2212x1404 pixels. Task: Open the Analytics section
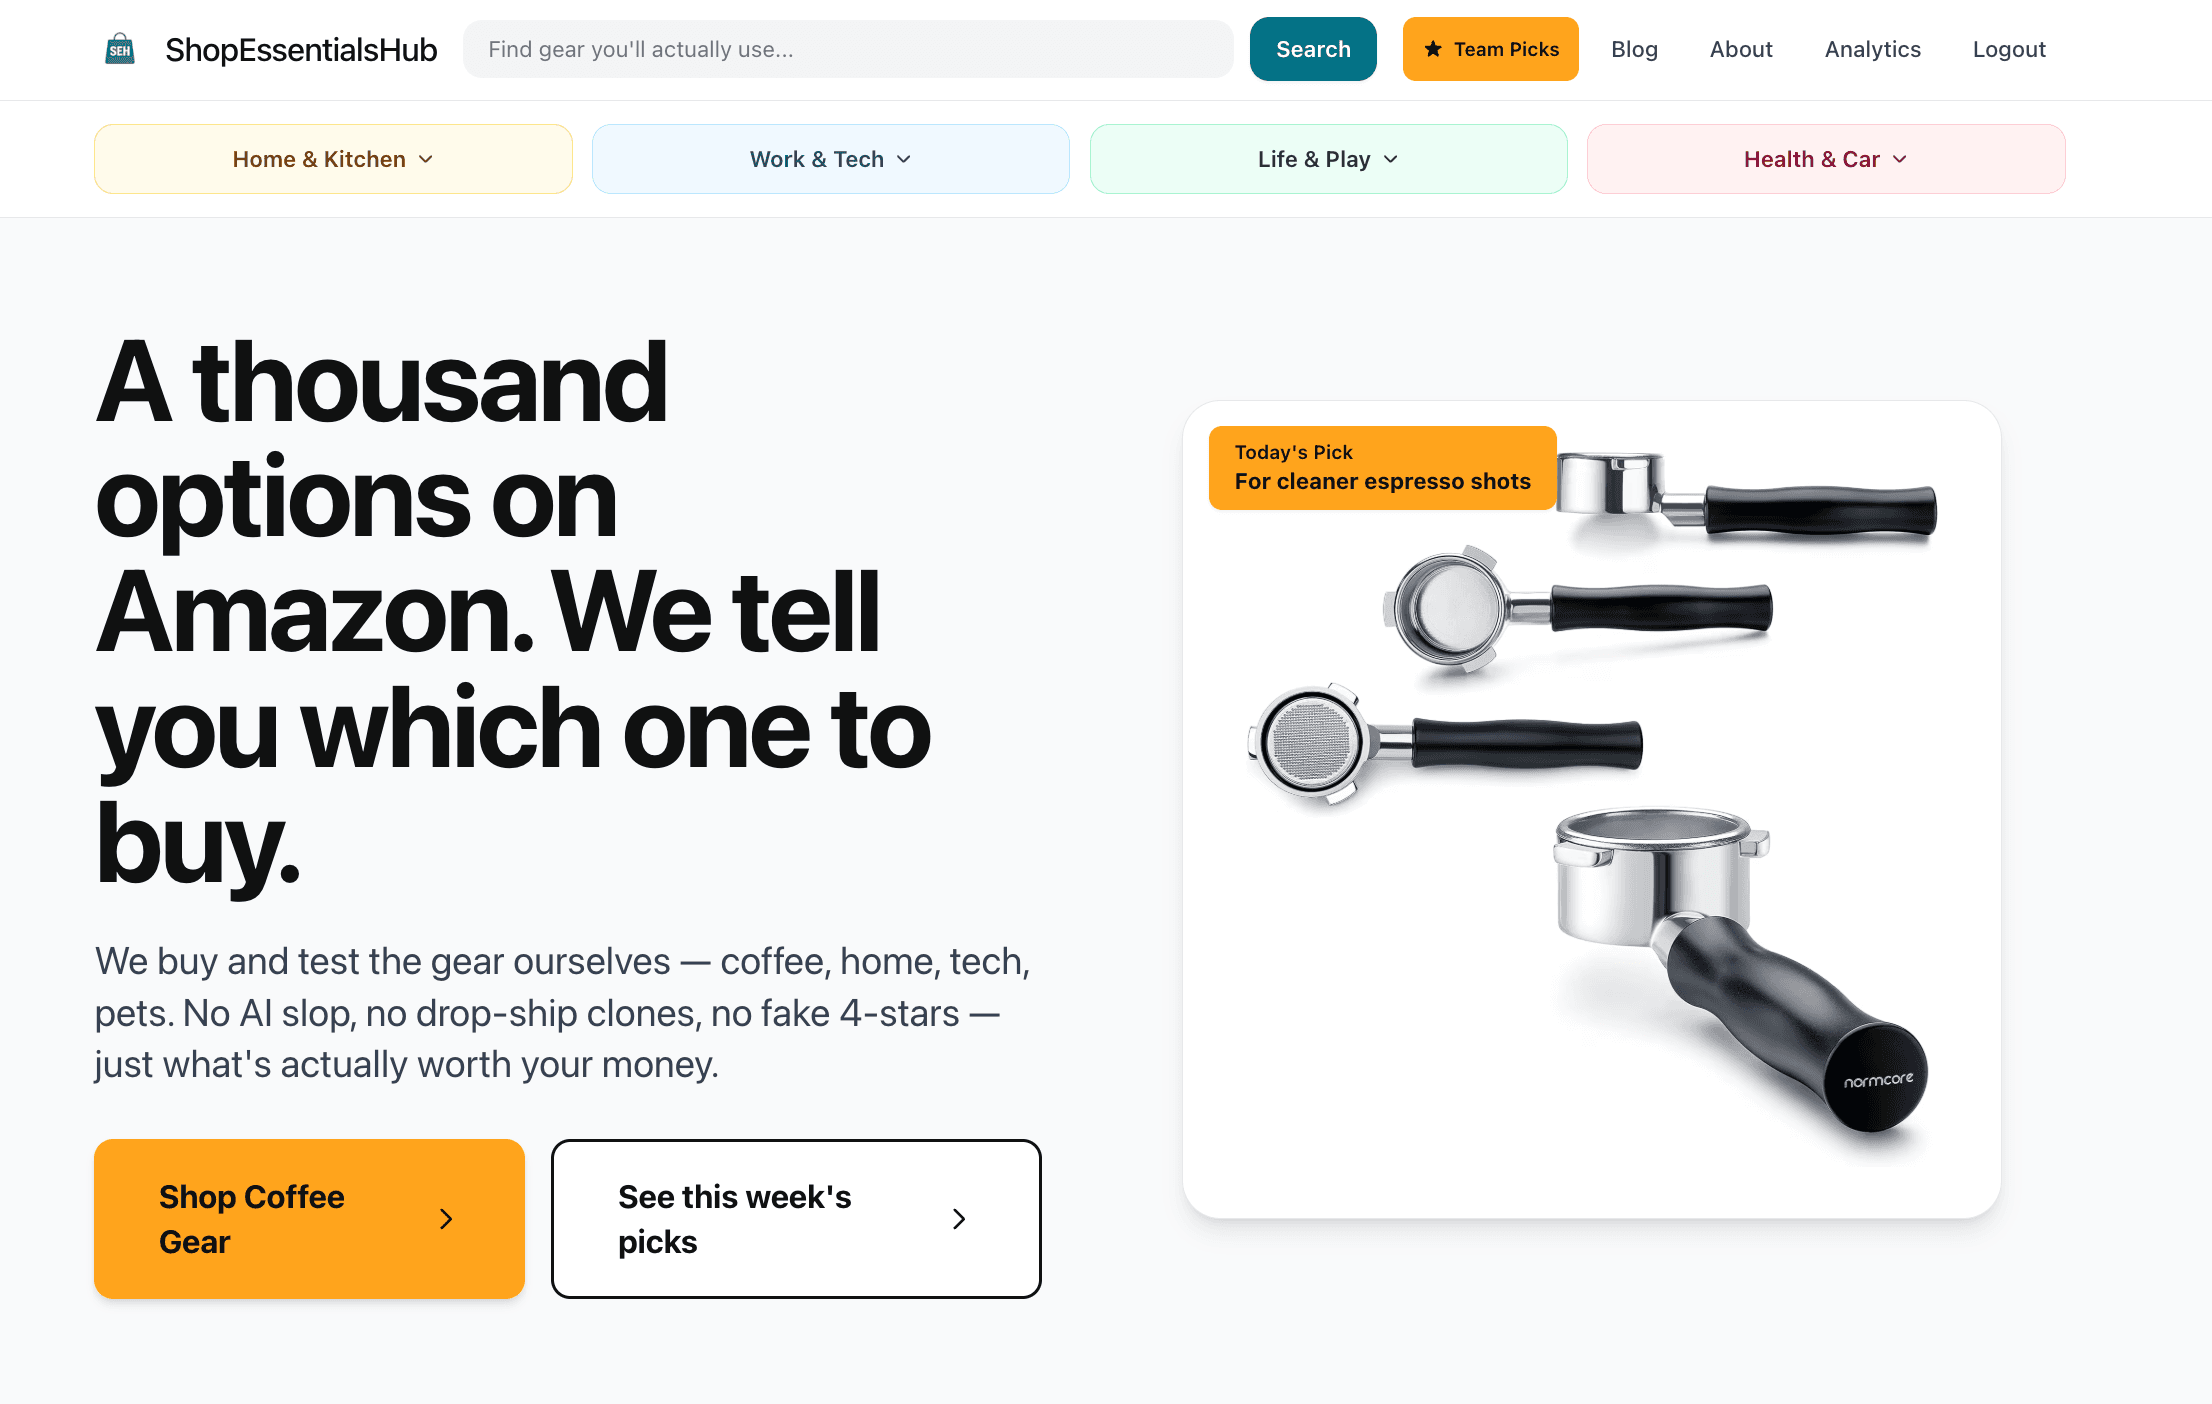tap(1872, 48)
